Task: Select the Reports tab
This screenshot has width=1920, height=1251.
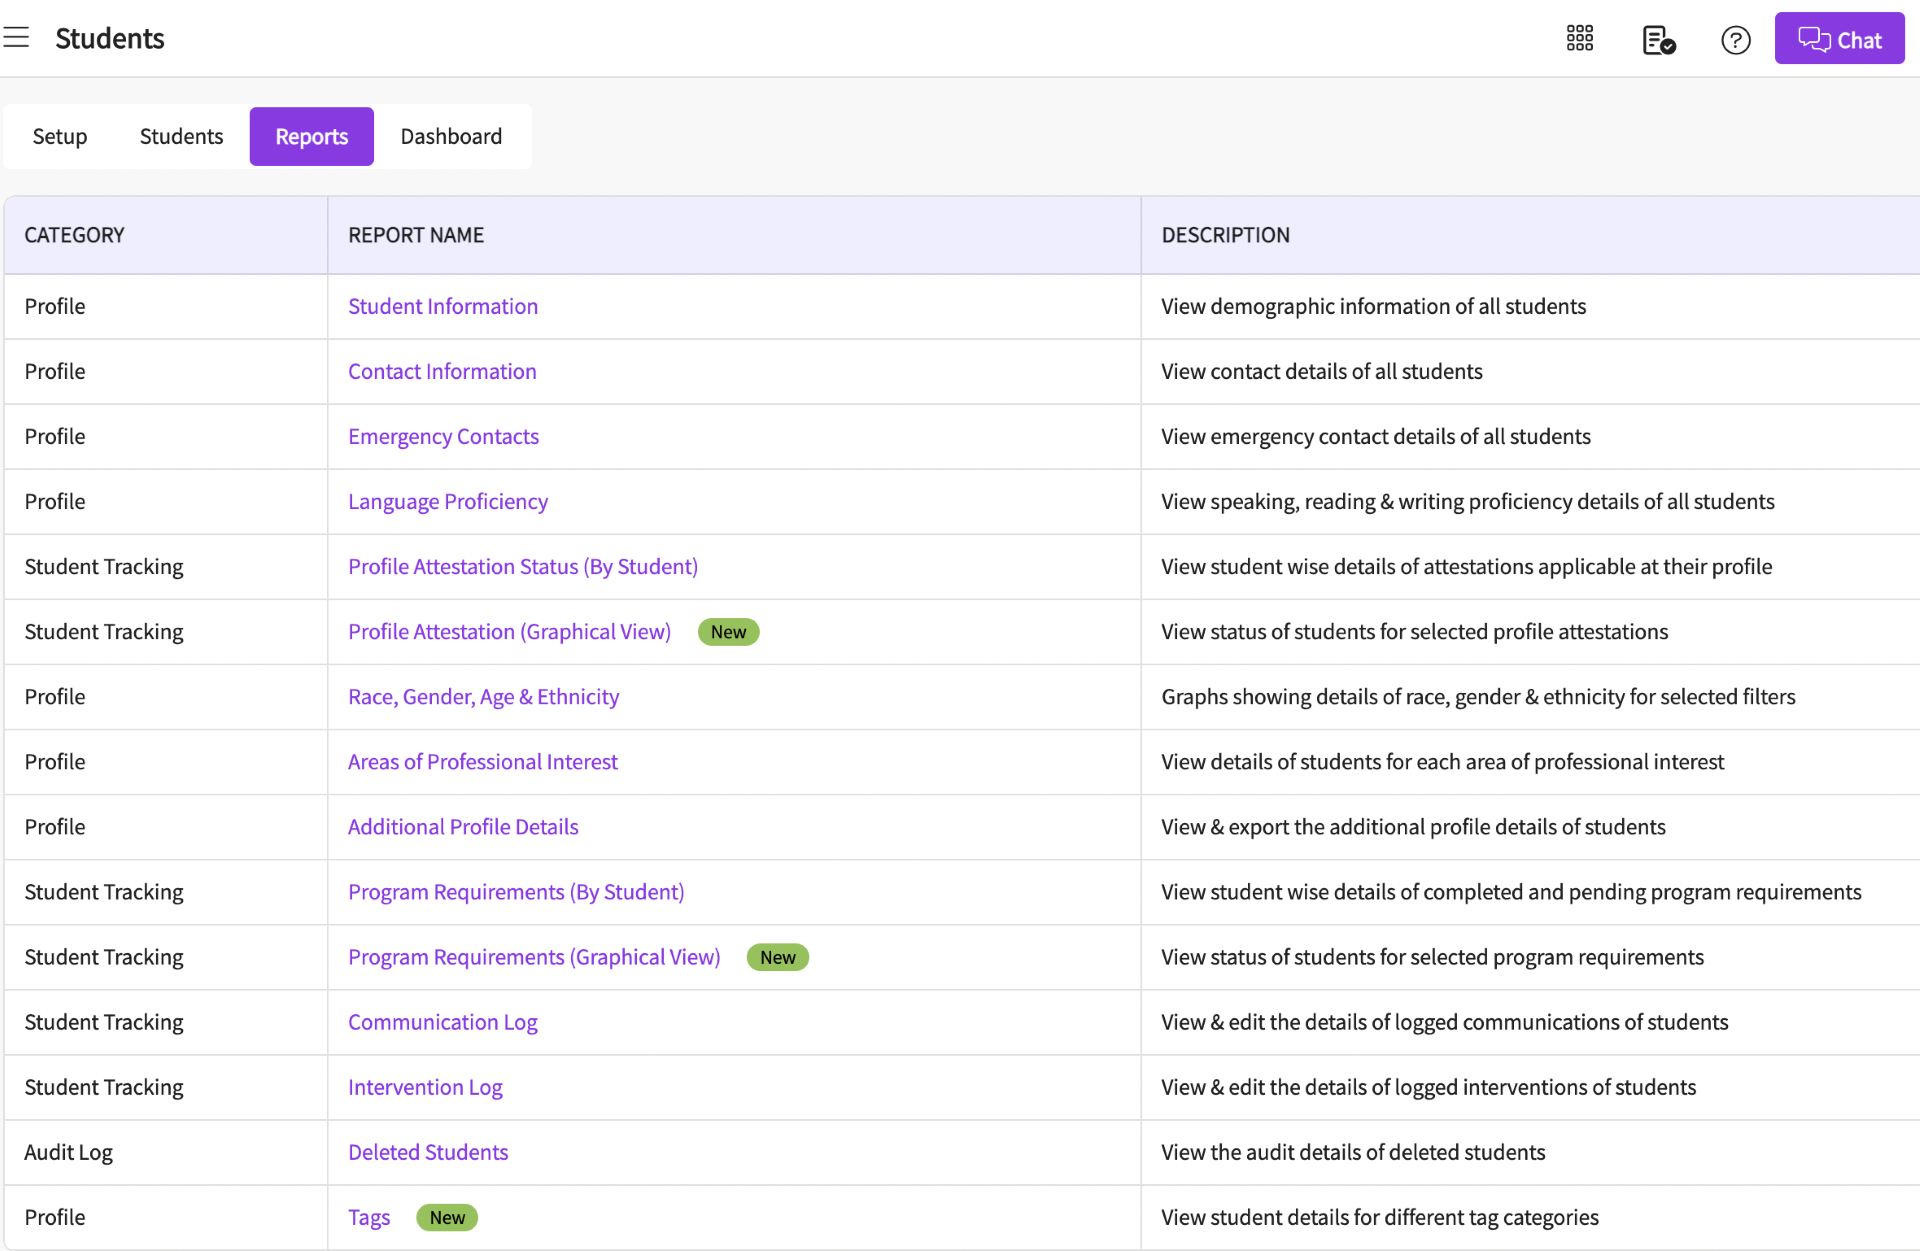Action: pos(311,136)
